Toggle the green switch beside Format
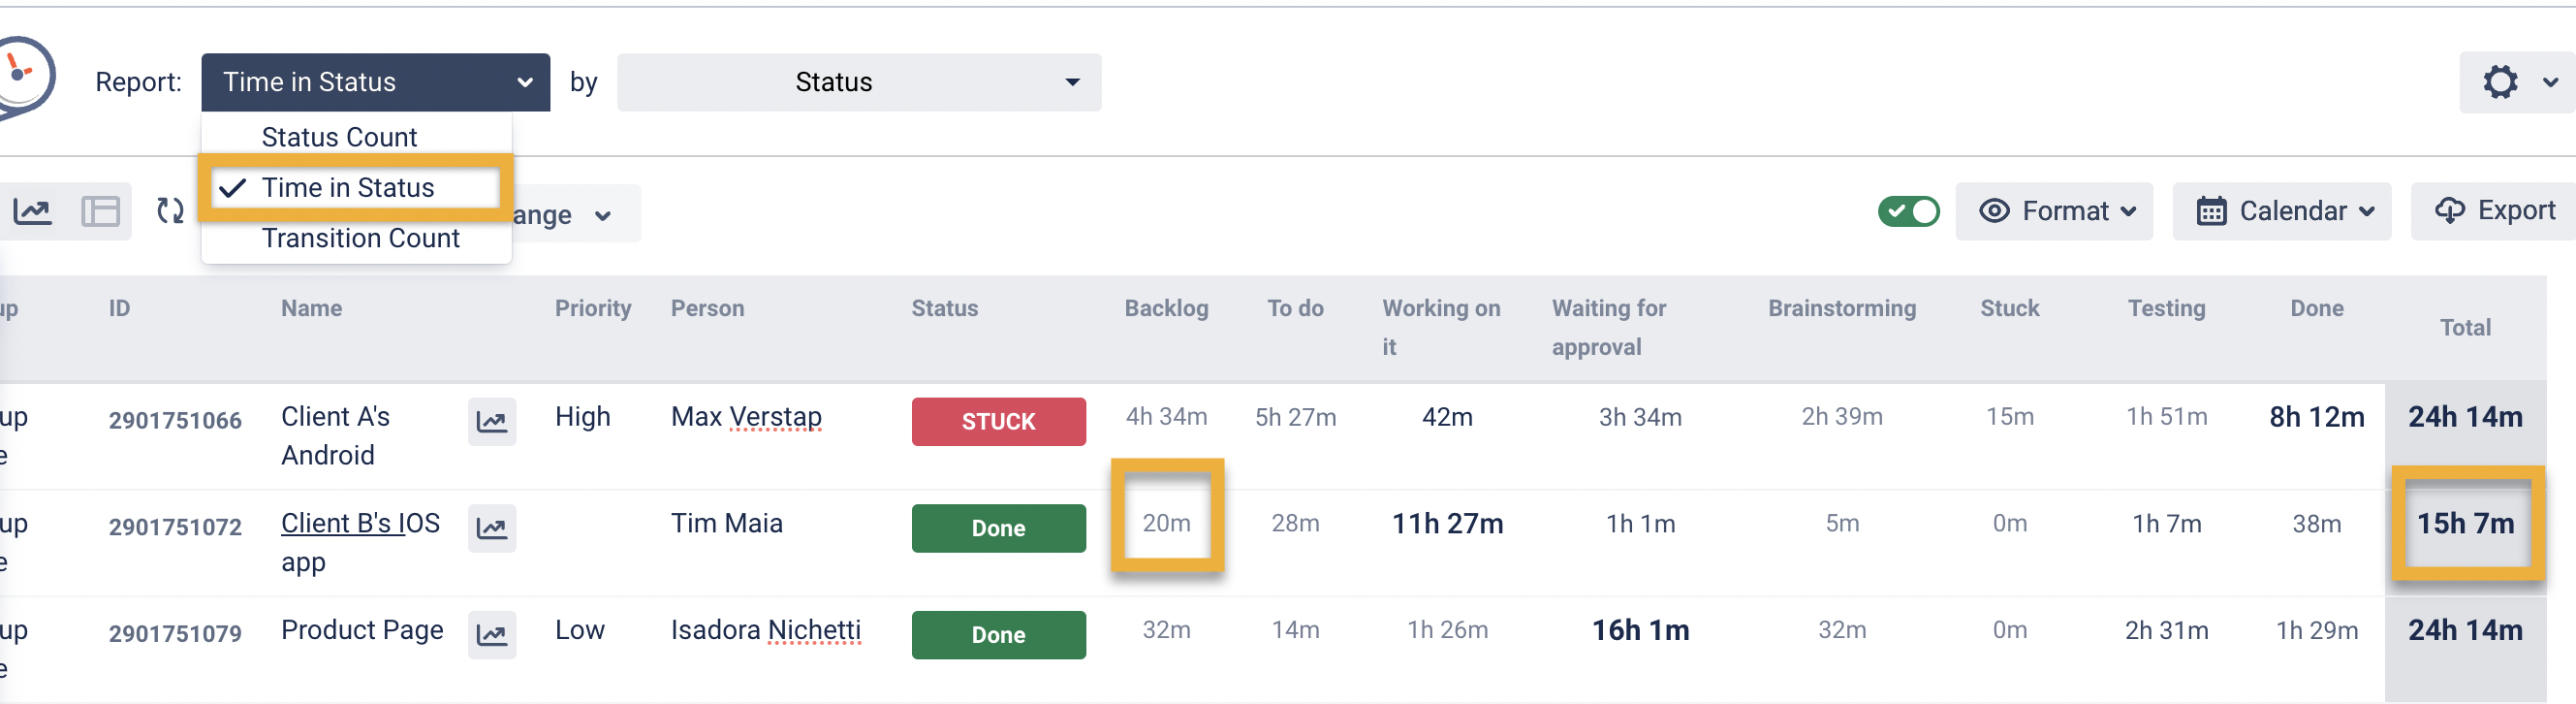 click(x=1907, y=211)
